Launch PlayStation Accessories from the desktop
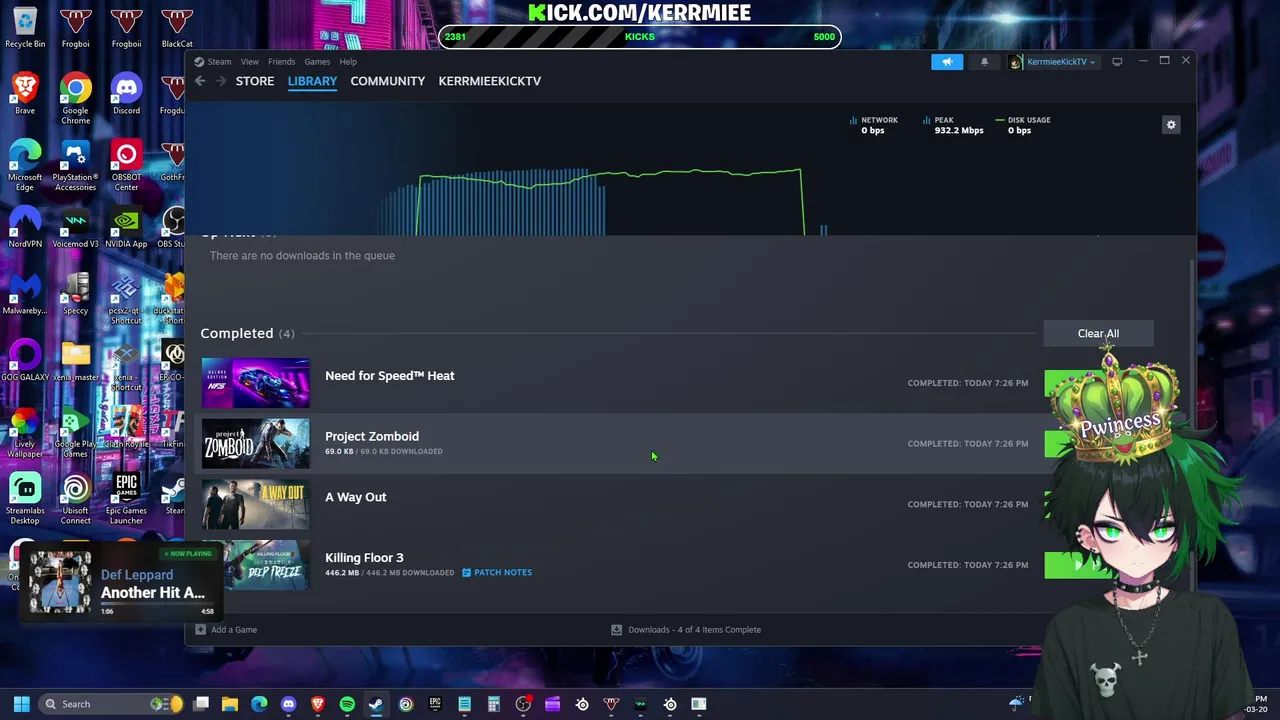This screenshot has width=1280, height=720. [x=75, y=165]
